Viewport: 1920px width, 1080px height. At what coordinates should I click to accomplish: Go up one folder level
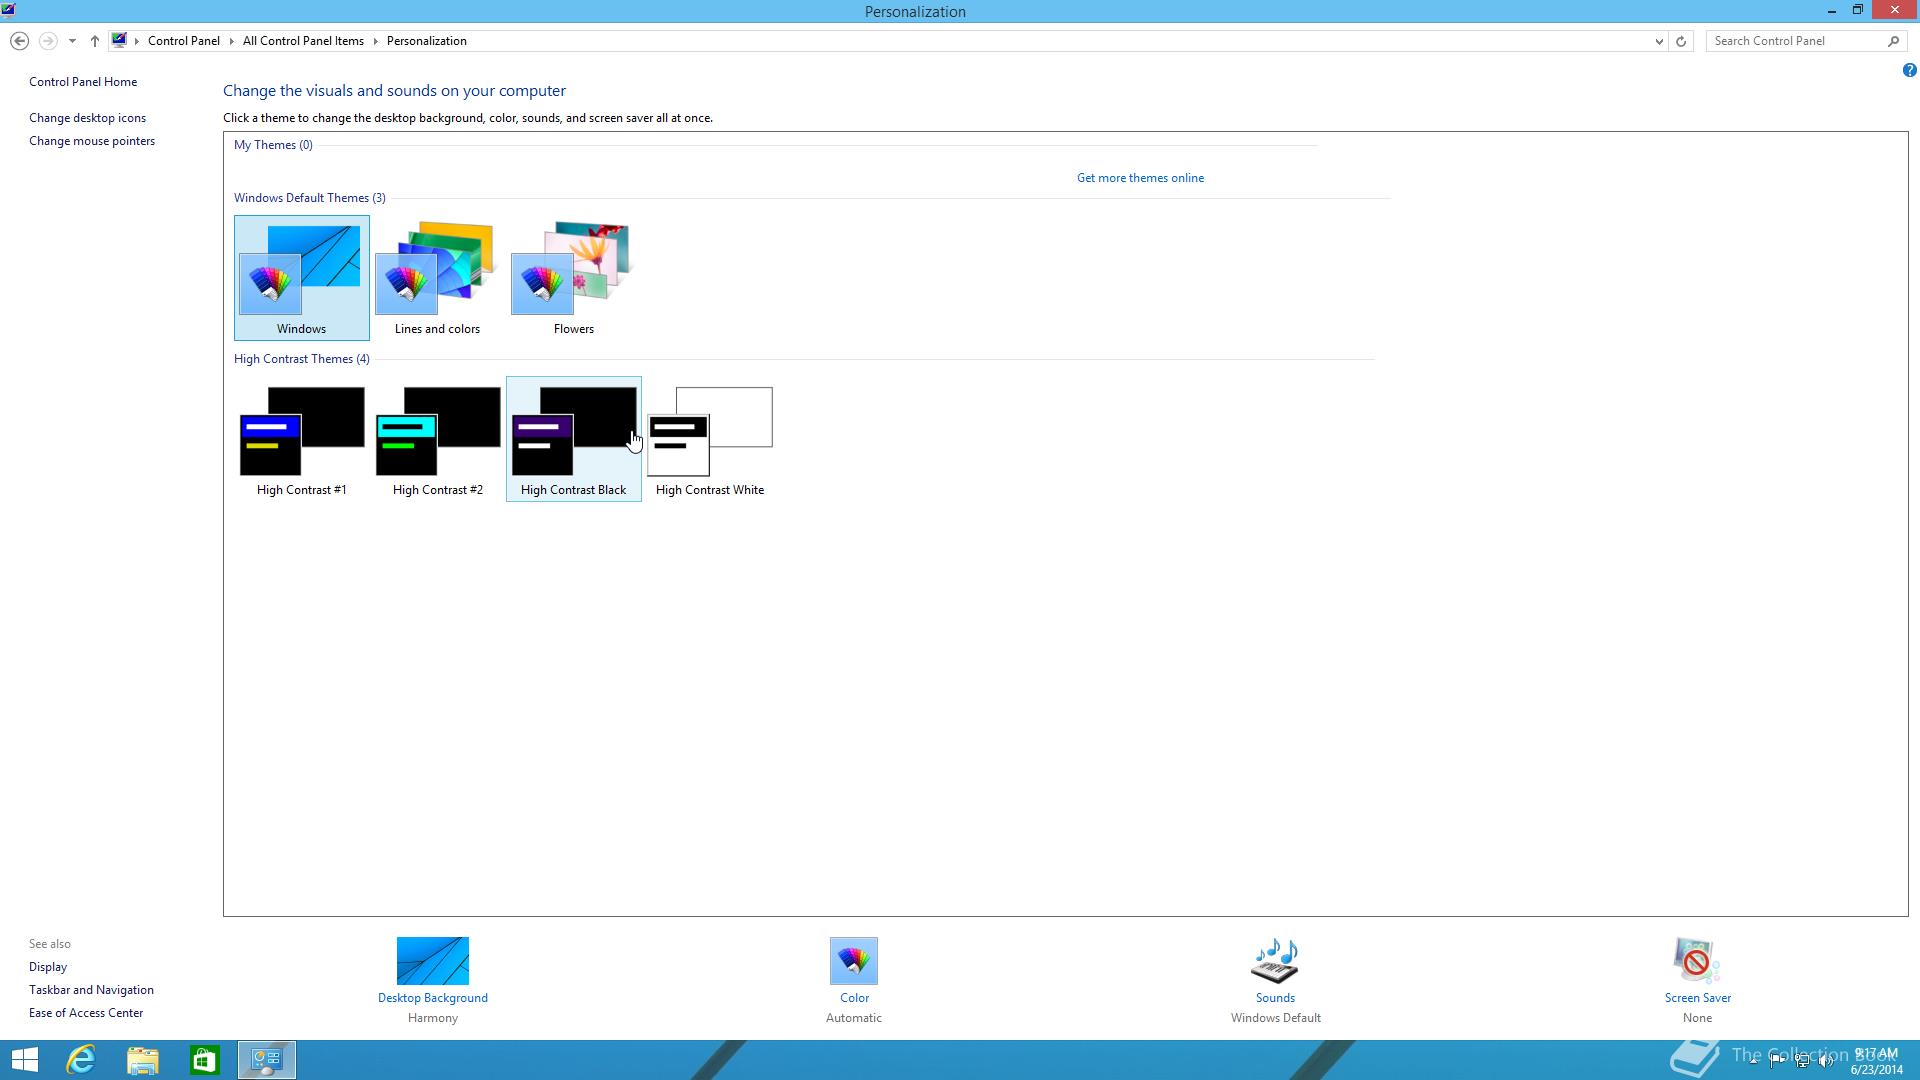[x=94, y=41]
